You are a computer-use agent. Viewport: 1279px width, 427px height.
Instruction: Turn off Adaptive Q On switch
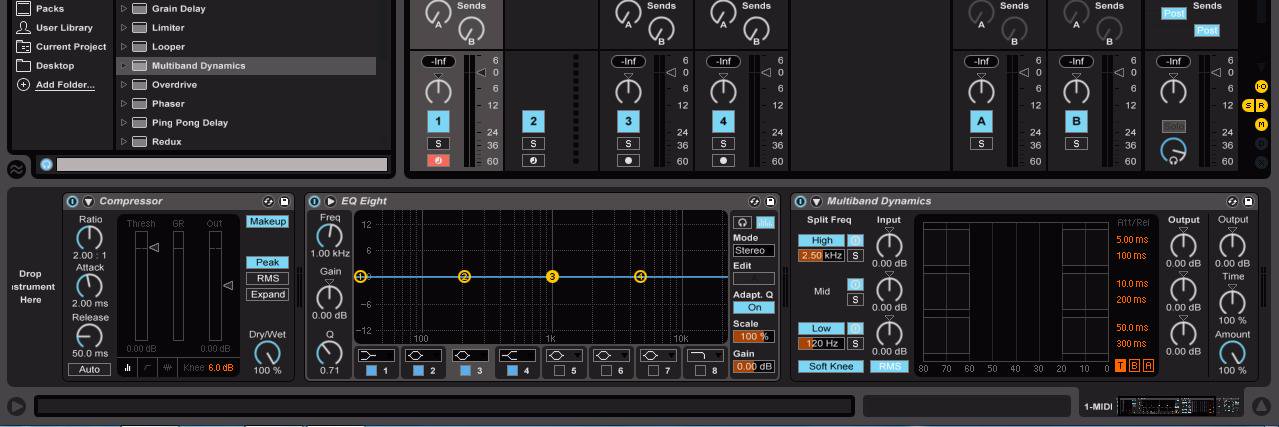(753, 308)
